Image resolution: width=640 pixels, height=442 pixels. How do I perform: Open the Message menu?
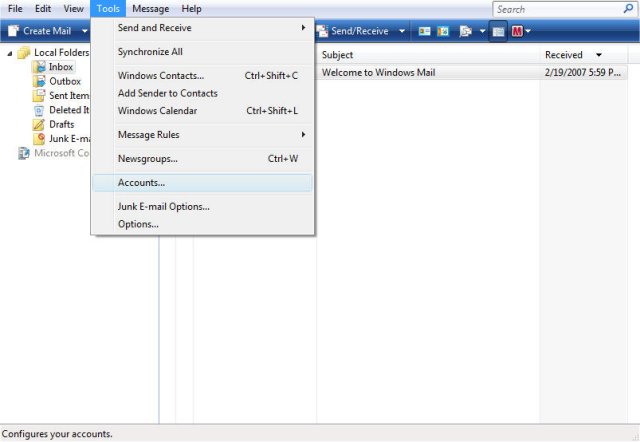(x=151, y=9)
